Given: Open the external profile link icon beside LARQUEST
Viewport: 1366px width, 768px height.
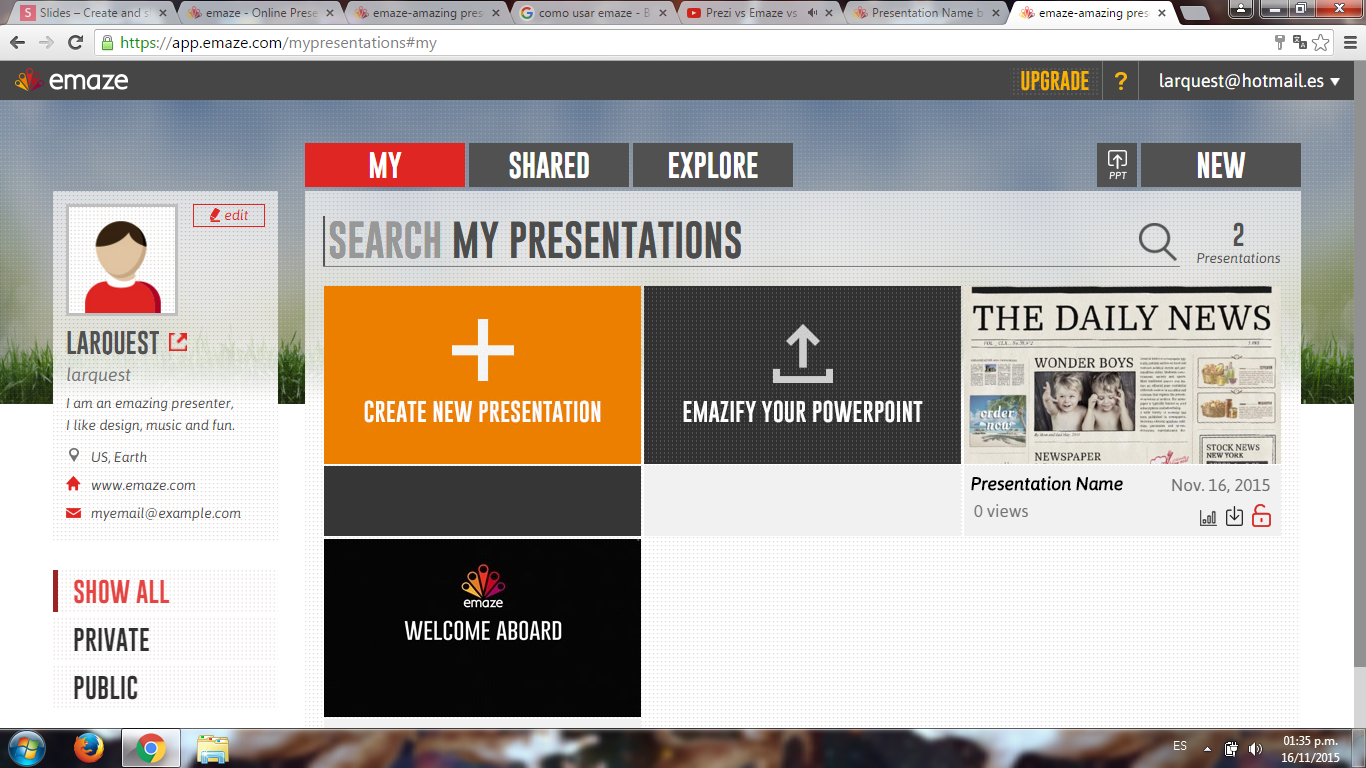Looking at the screenshot, I should pos(178,343).
